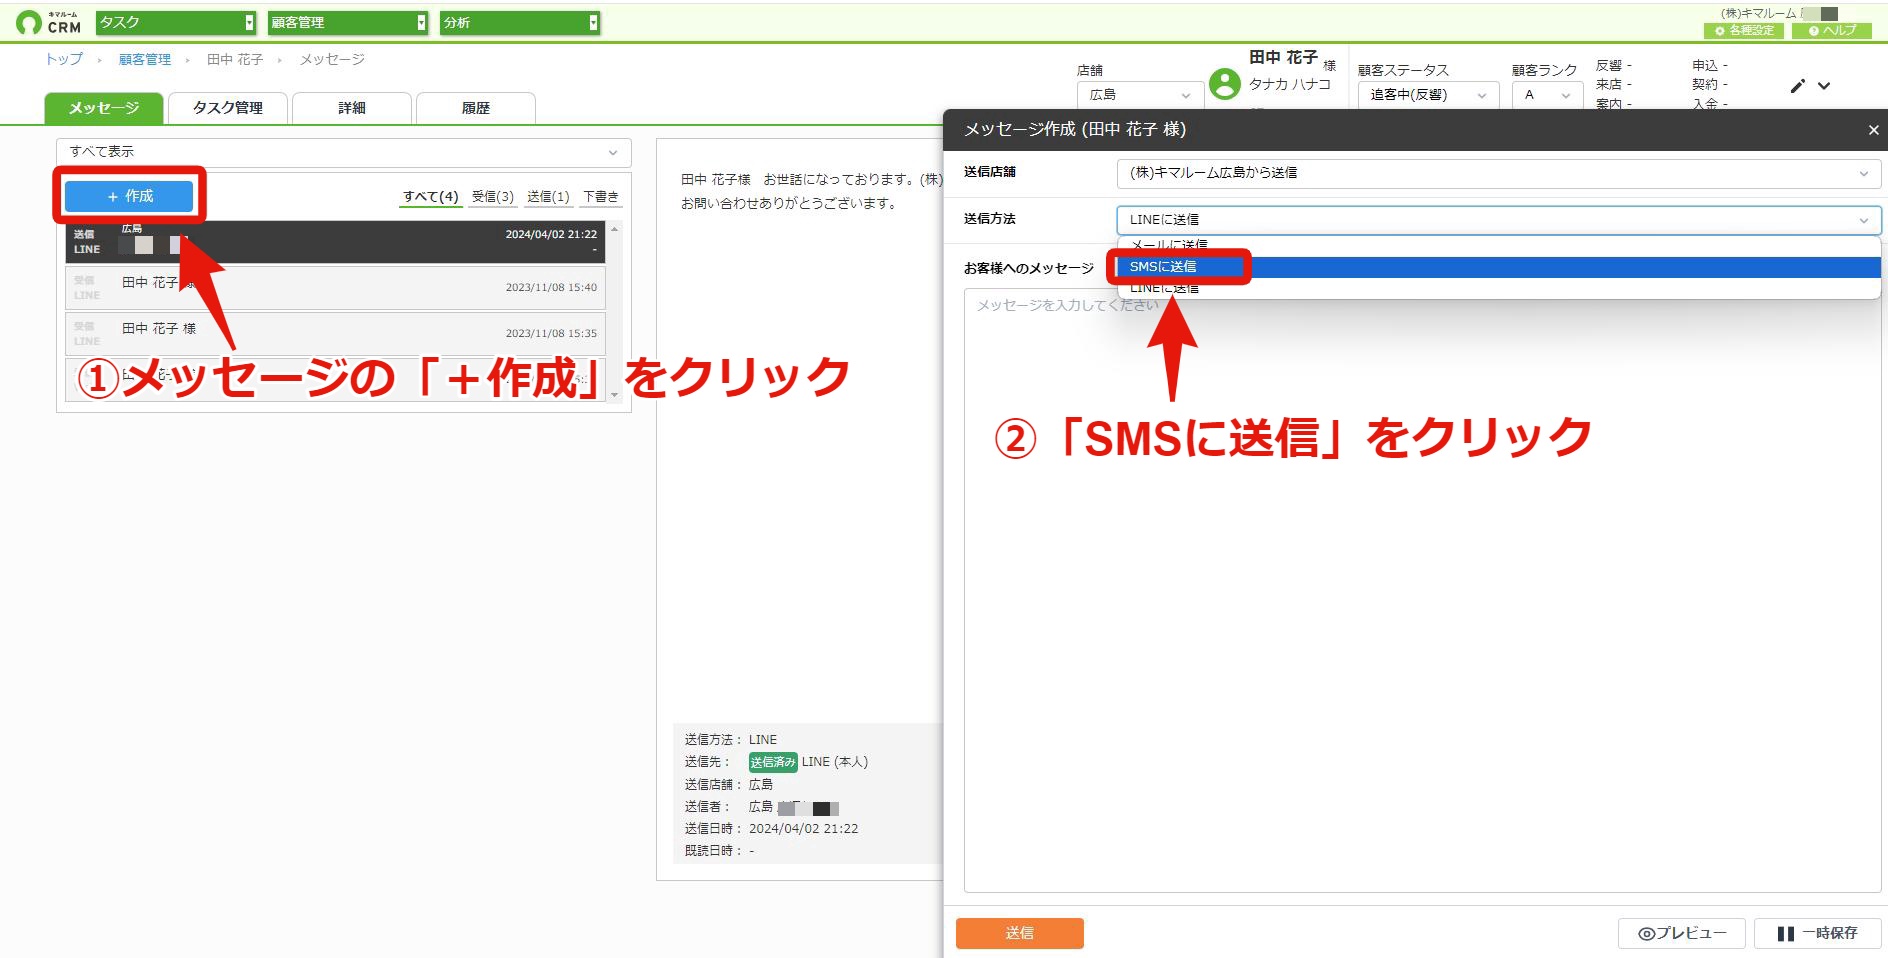
Task: Click the + 作成 button
Action: pos(129,196)
